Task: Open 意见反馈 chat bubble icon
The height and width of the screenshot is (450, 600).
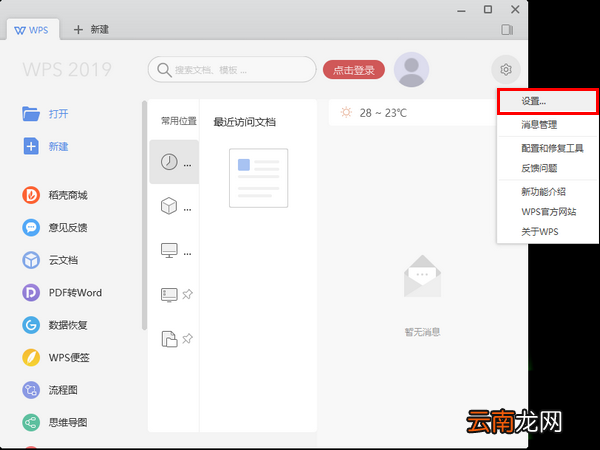Action: pos(31,227)
